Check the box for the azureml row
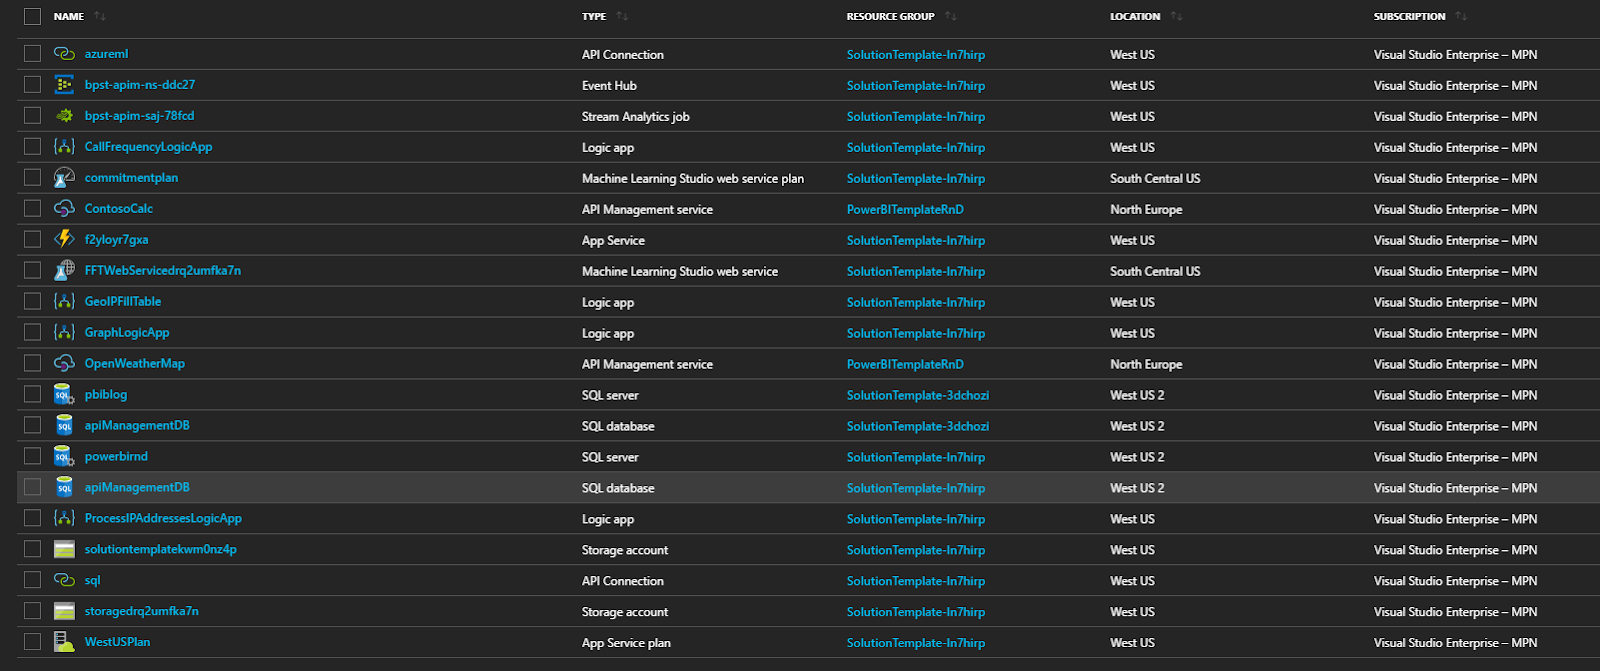Image resolution: width=1600 pixels, height=671 pixels. (x=32, y=54)
